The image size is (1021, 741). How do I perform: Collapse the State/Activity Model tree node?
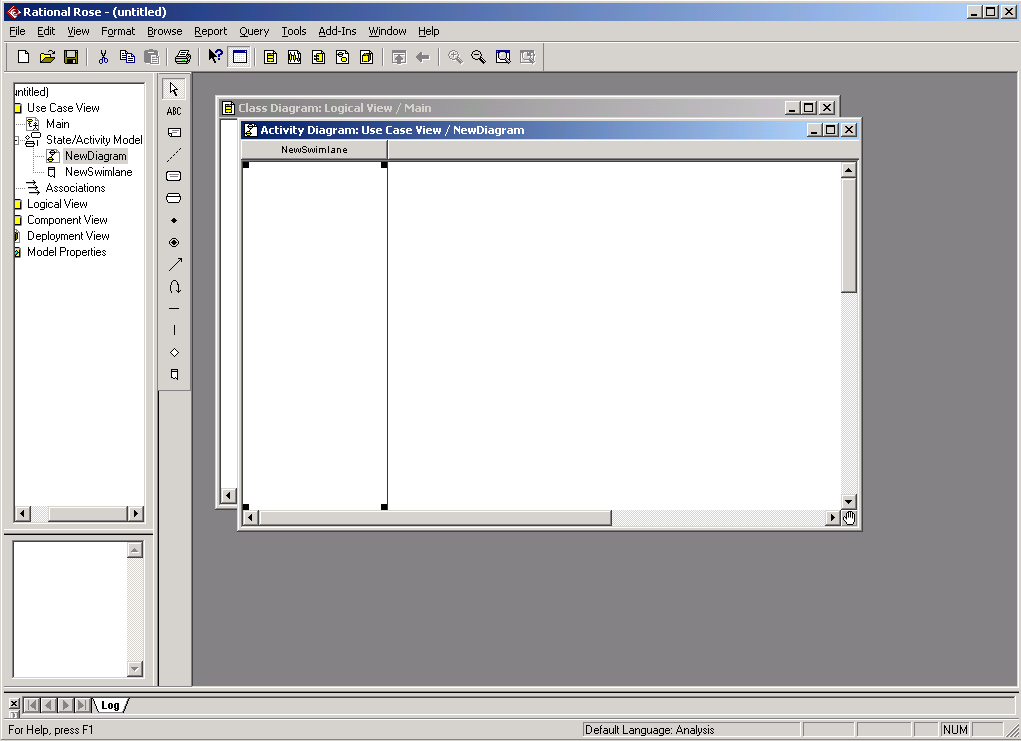pyautogui.click(x=17, y=140)
